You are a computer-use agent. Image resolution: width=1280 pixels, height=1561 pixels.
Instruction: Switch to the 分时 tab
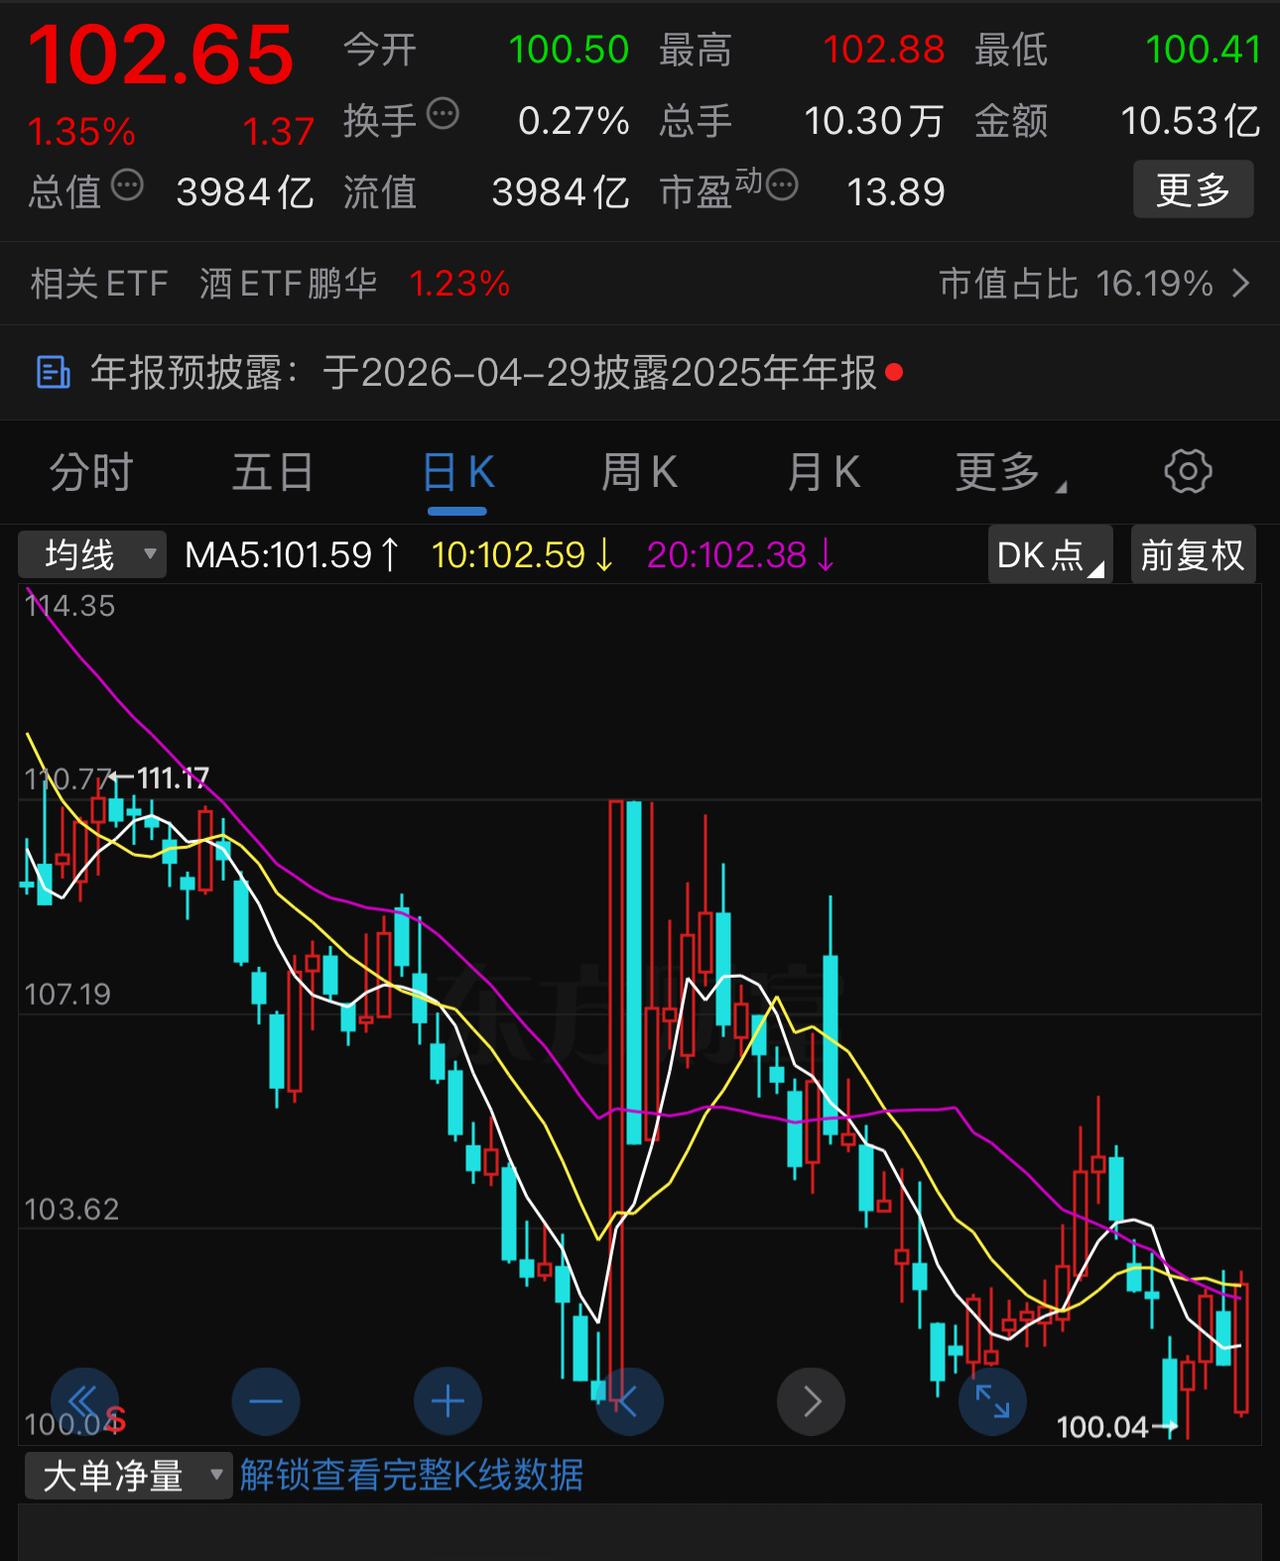coord(91,471)
